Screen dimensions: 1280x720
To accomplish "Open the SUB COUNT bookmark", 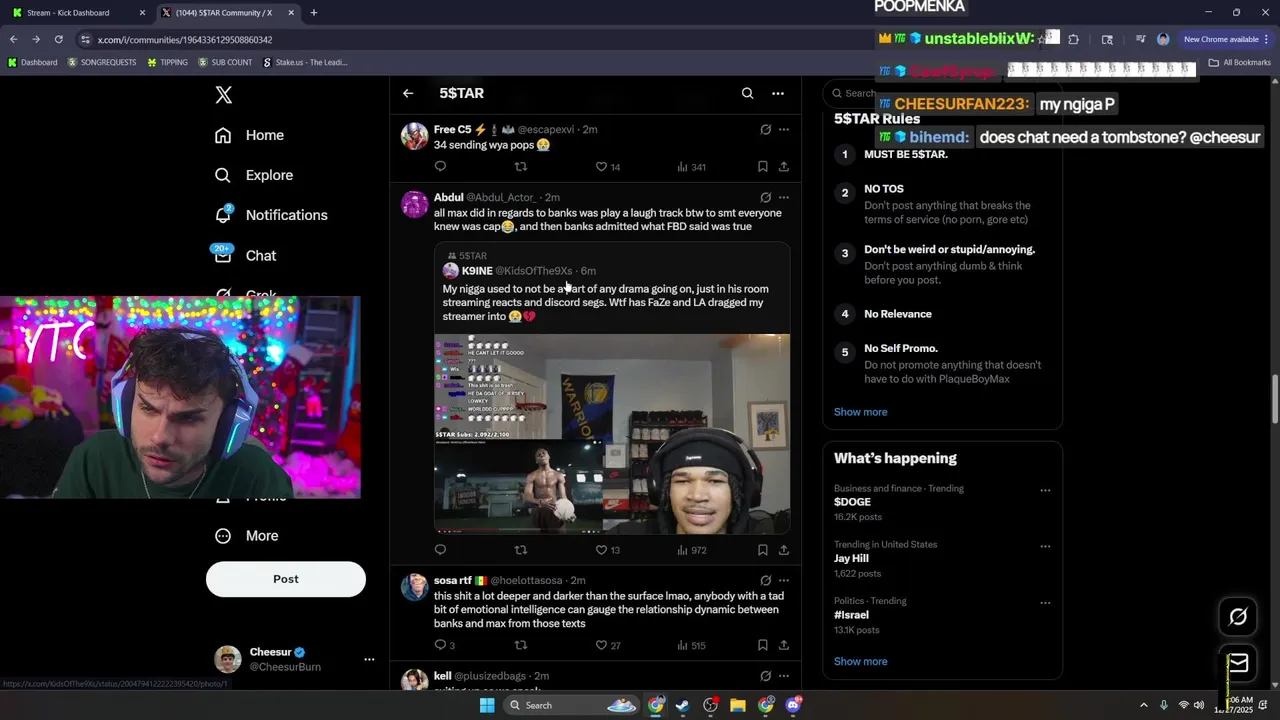I will (x=225, y=62).
